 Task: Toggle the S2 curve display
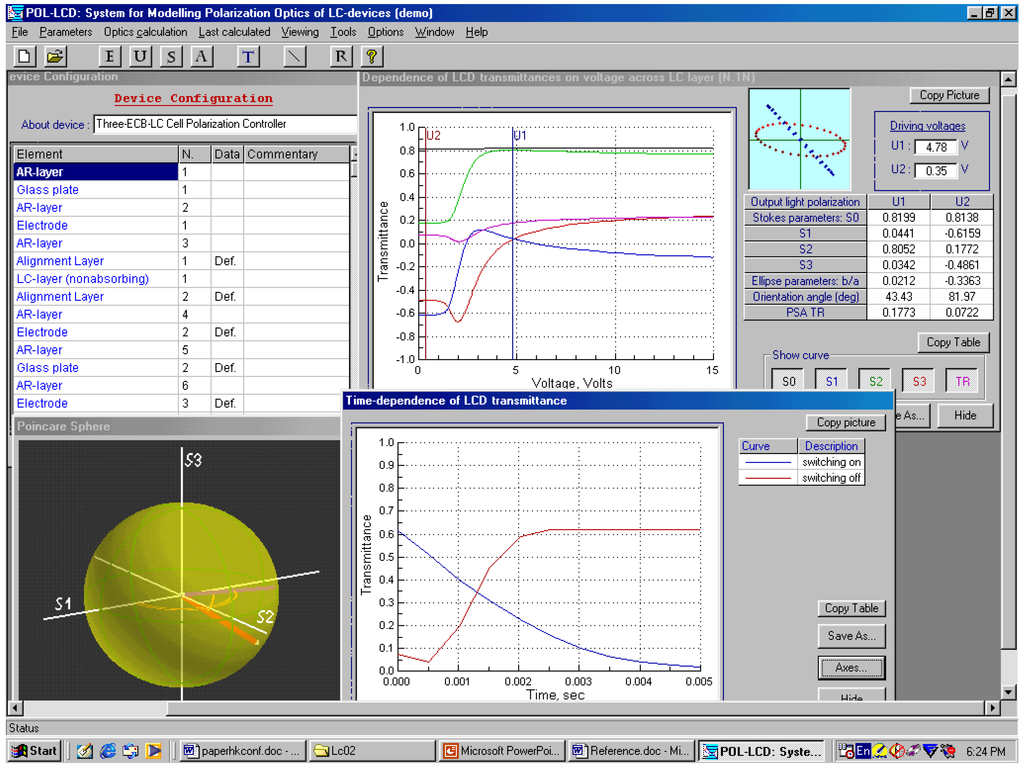point(876,381)
